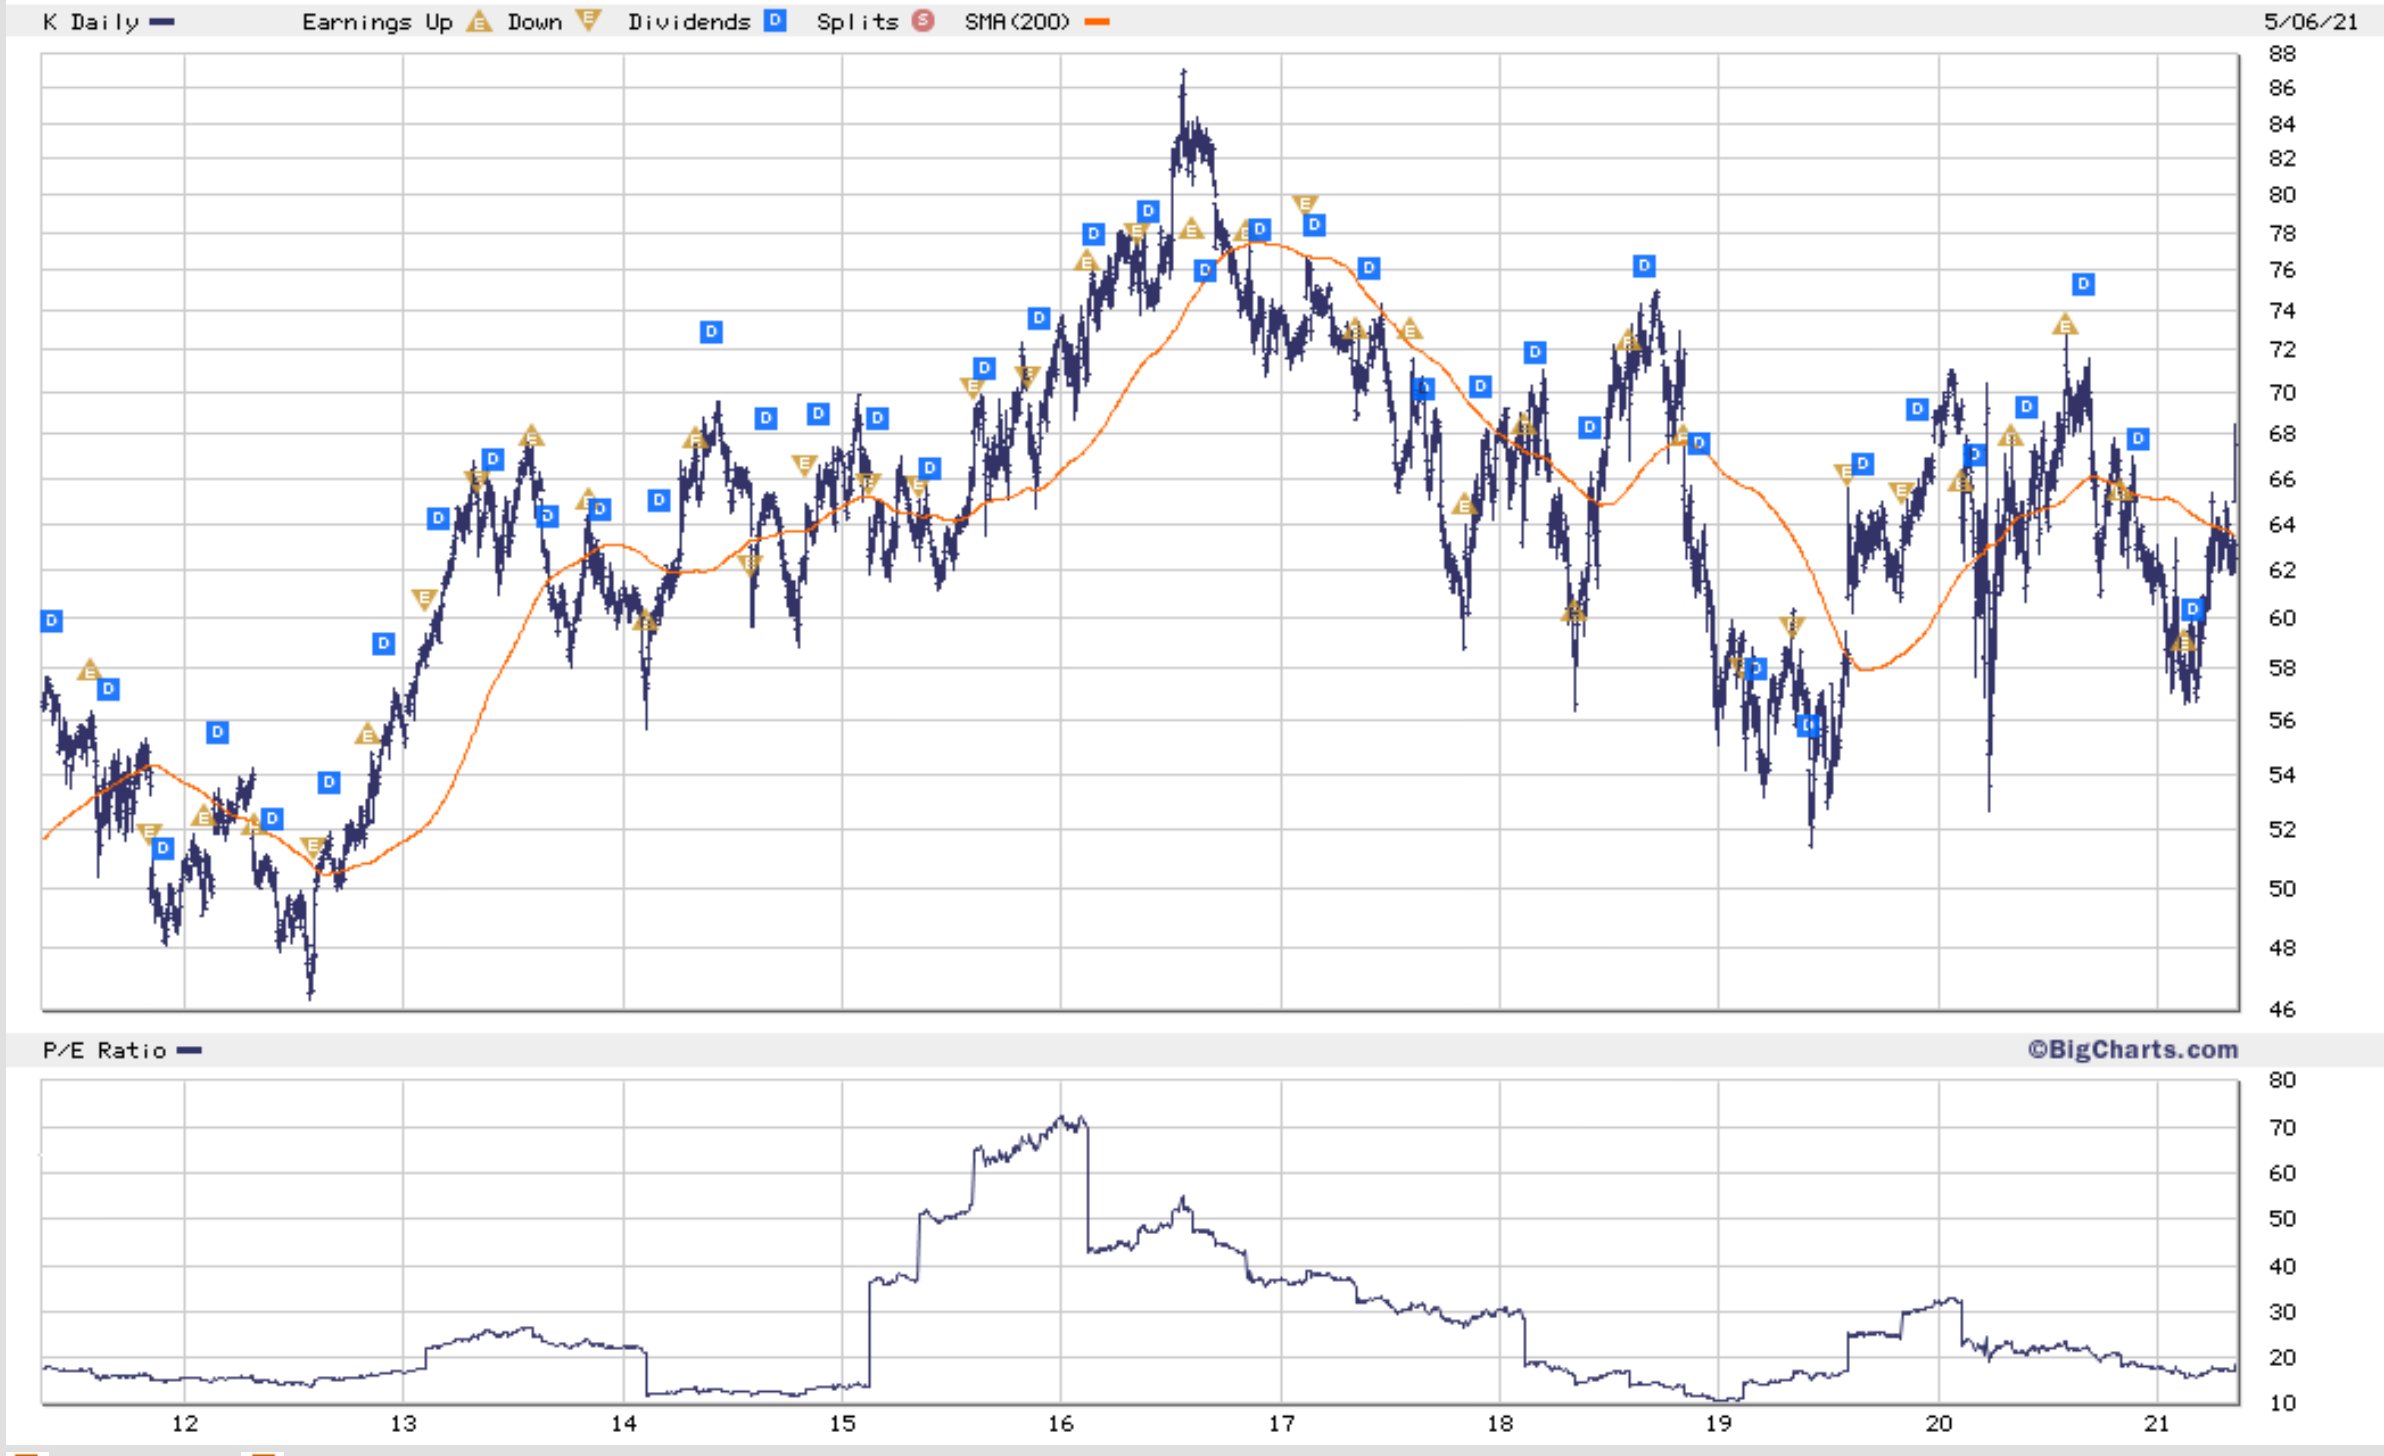Click the 88 price label on y-axis
This screenshot has width=2384, height=1456.
2281,54
